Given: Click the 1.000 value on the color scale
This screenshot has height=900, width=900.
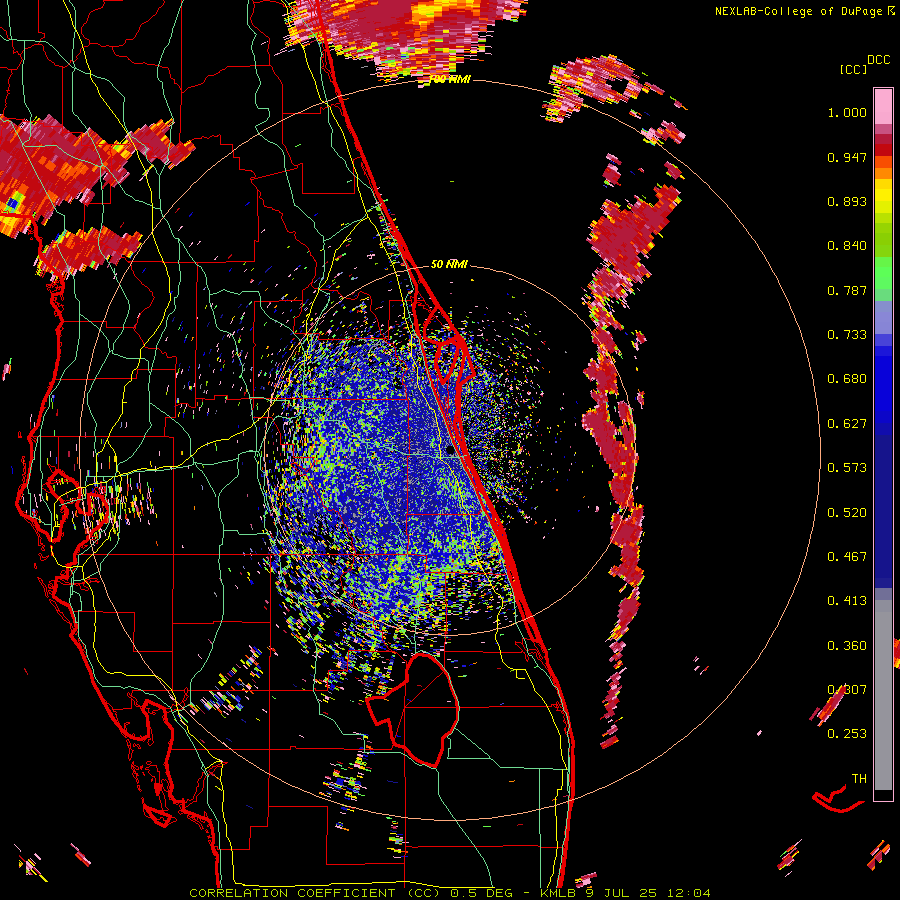Looking at the screenshot, I should [x=847, y=112].
